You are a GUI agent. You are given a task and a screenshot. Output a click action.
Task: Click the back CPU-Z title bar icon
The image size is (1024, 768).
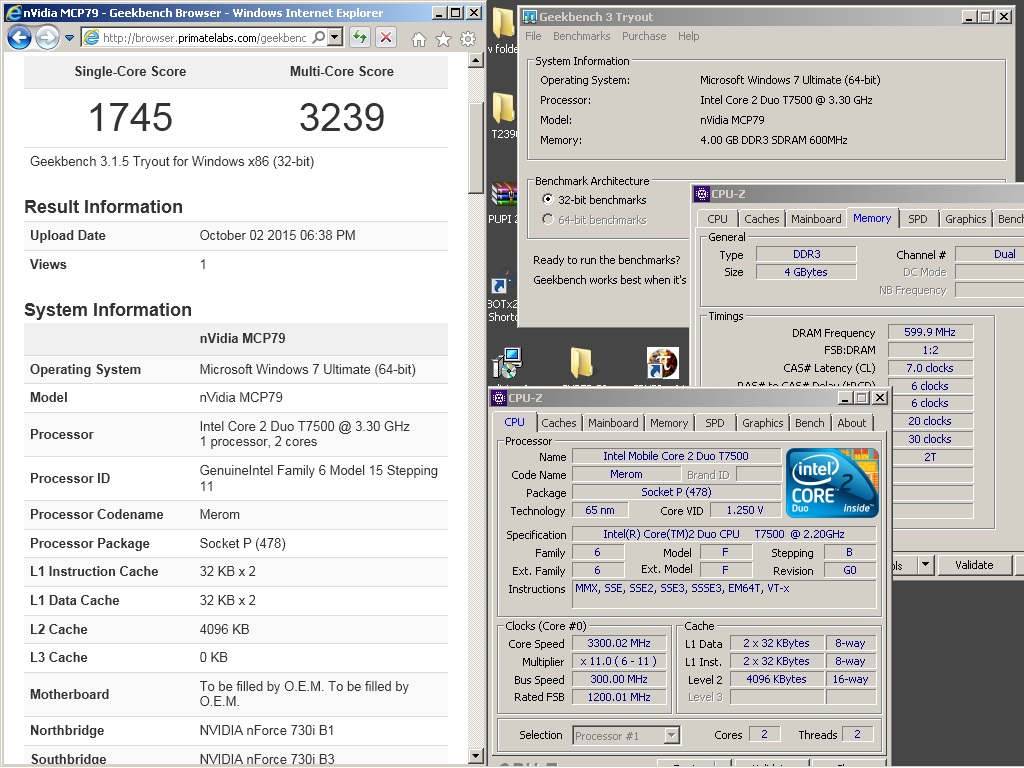click(702, 194)
